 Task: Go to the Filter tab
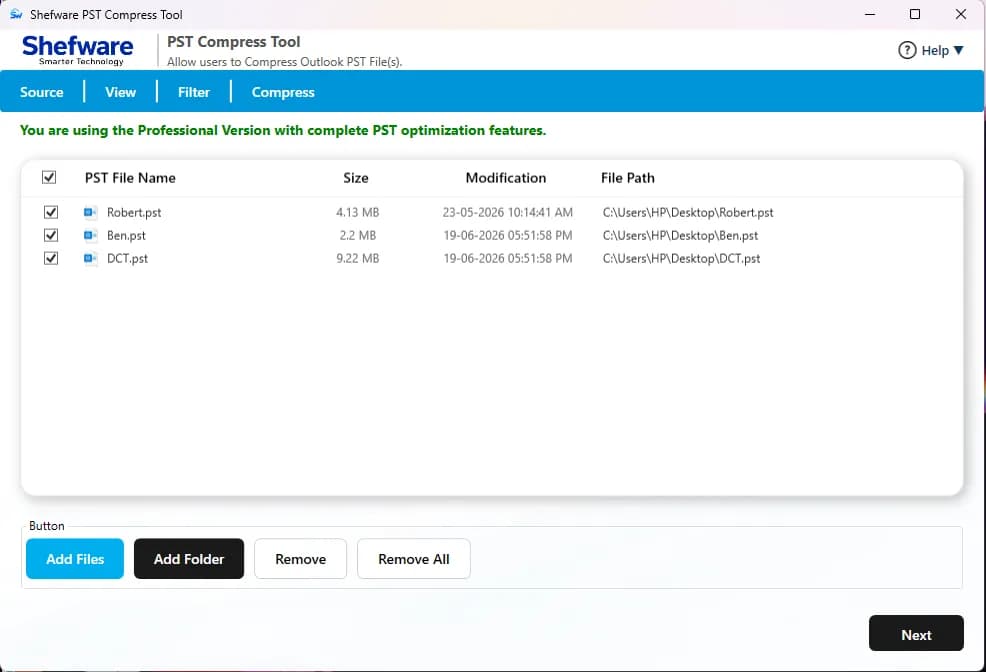pyautogui.click(x=194, y=92)
